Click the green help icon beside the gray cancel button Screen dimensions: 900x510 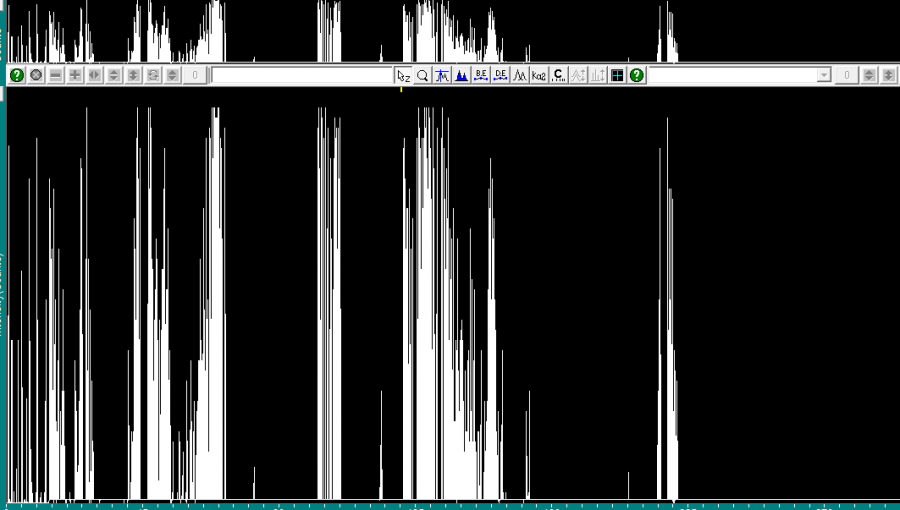[17, 75]
